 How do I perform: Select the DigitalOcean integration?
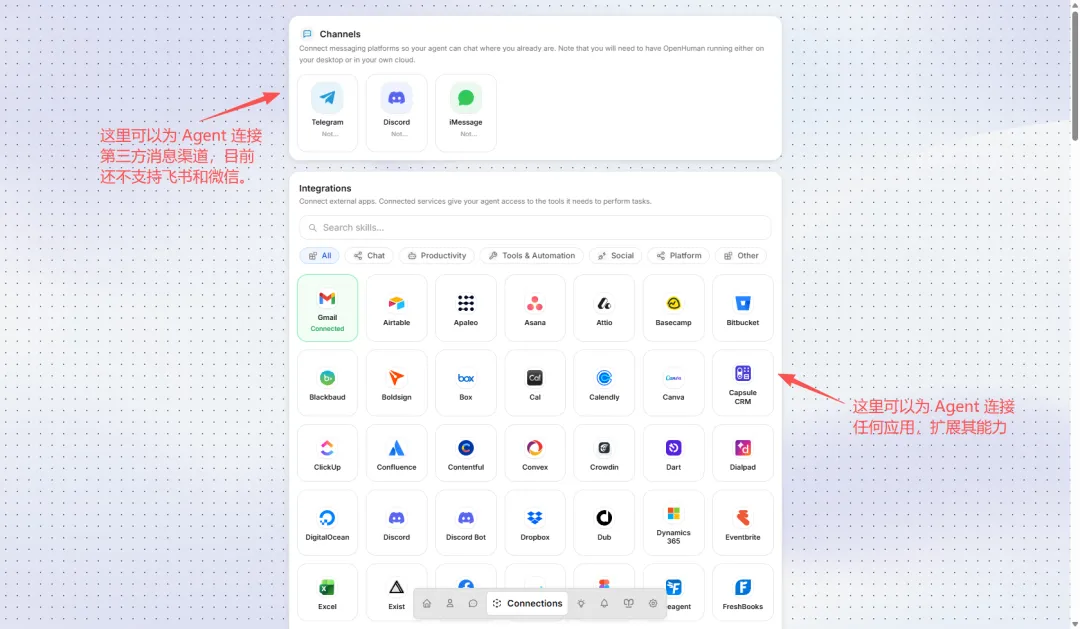327,523
